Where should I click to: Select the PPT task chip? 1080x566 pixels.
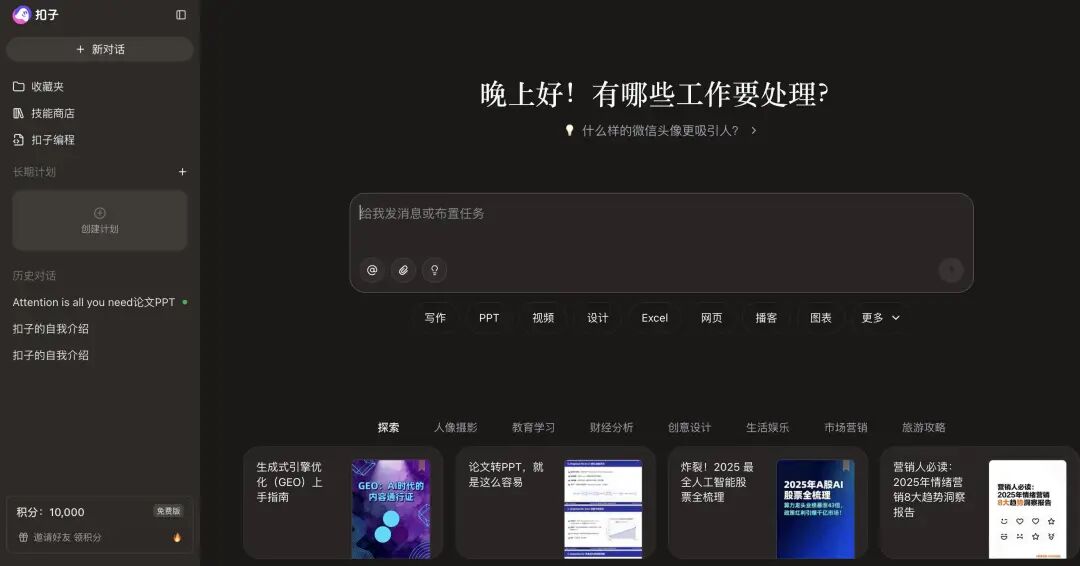pyautogui.click(x=489, y=317)
